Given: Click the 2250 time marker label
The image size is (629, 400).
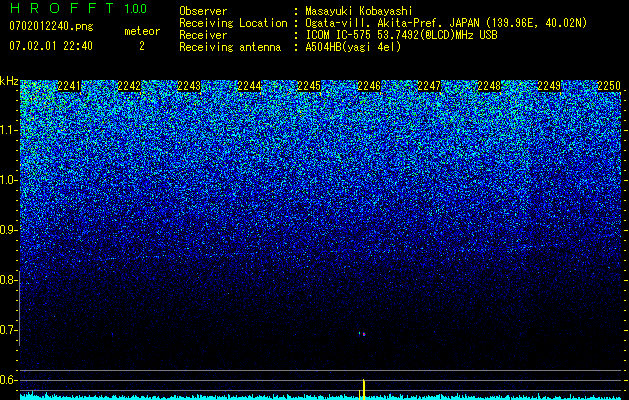Looking at the screenshot, I should click(609, 86).
